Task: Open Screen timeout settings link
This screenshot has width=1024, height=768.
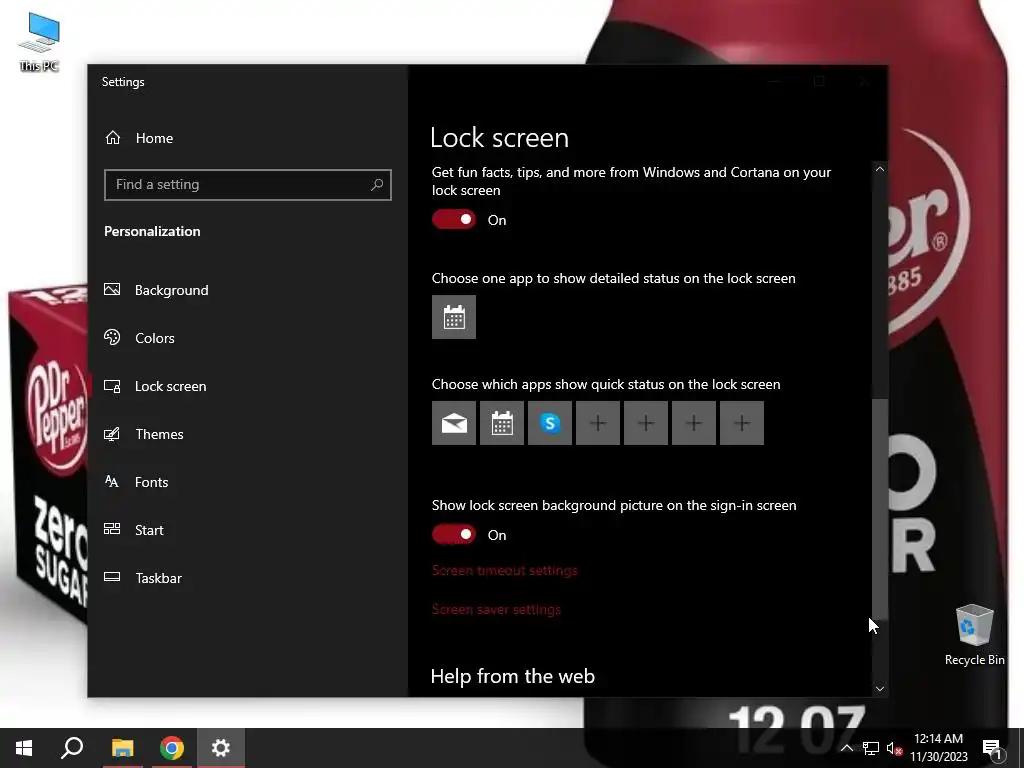Action: pos(505,570)
